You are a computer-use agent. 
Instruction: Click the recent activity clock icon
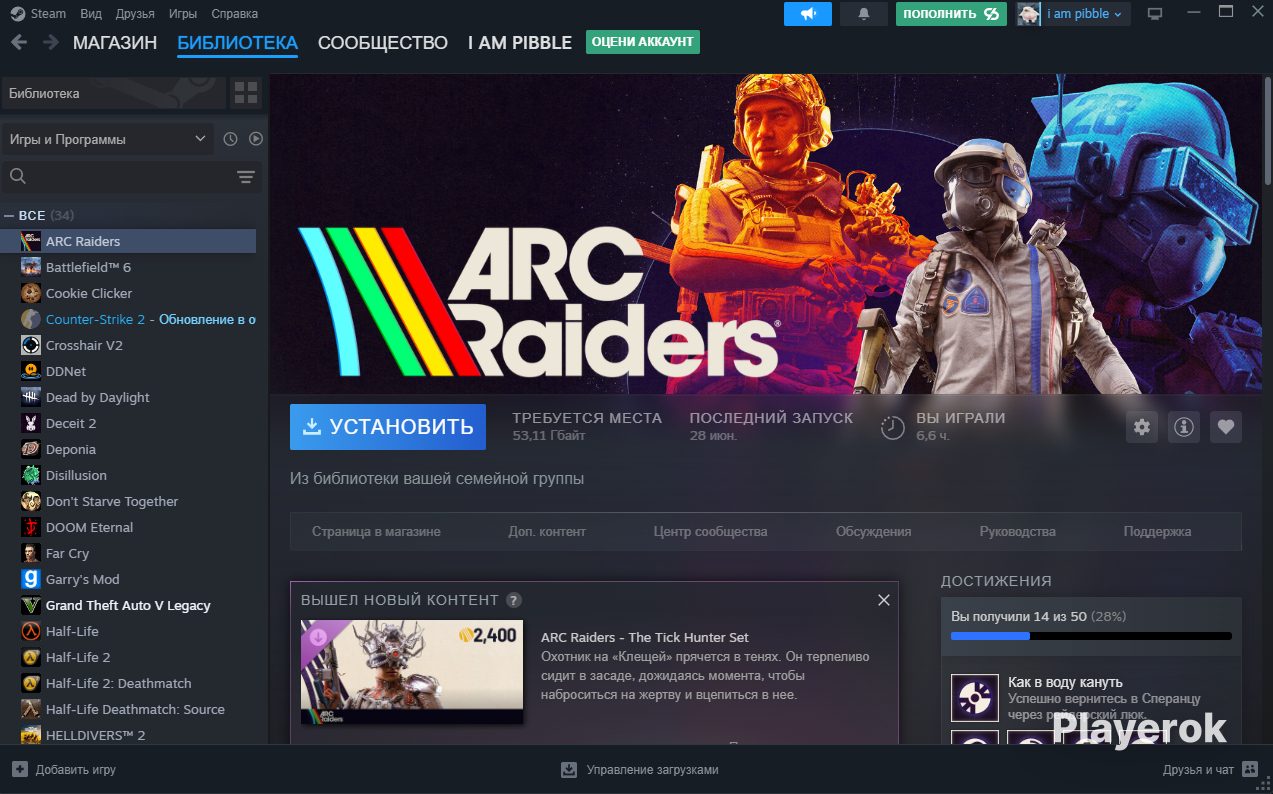coord(230,139)
